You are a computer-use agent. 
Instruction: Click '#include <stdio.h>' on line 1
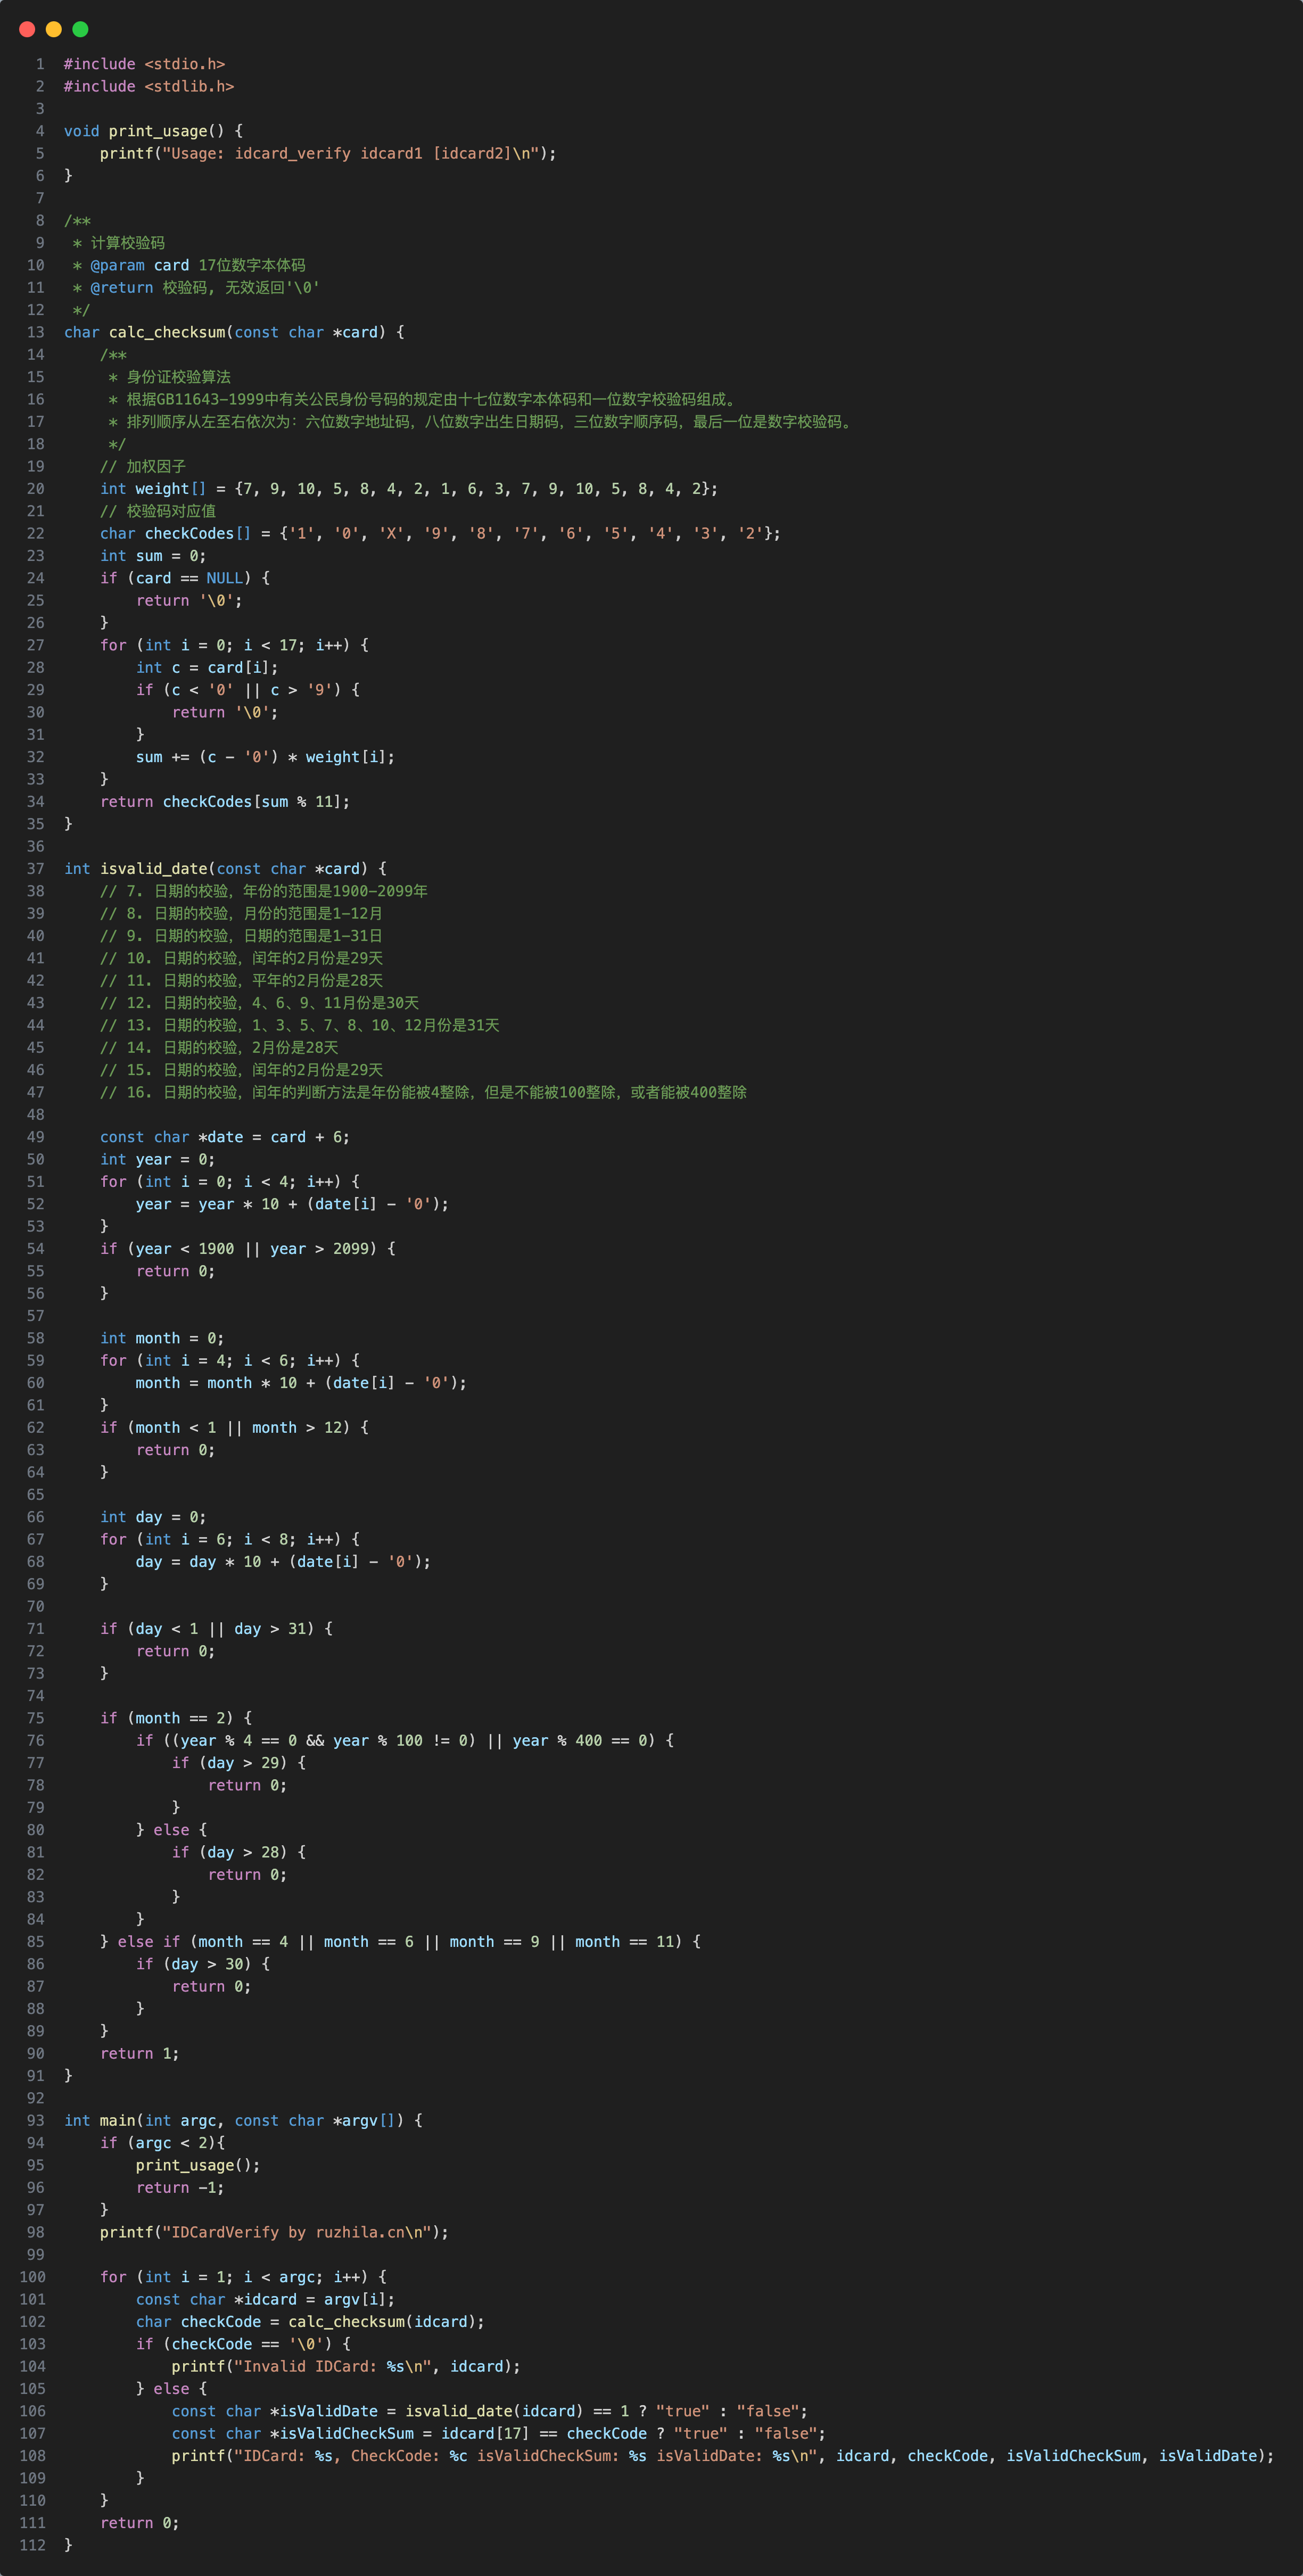click(x=144, y=64)
